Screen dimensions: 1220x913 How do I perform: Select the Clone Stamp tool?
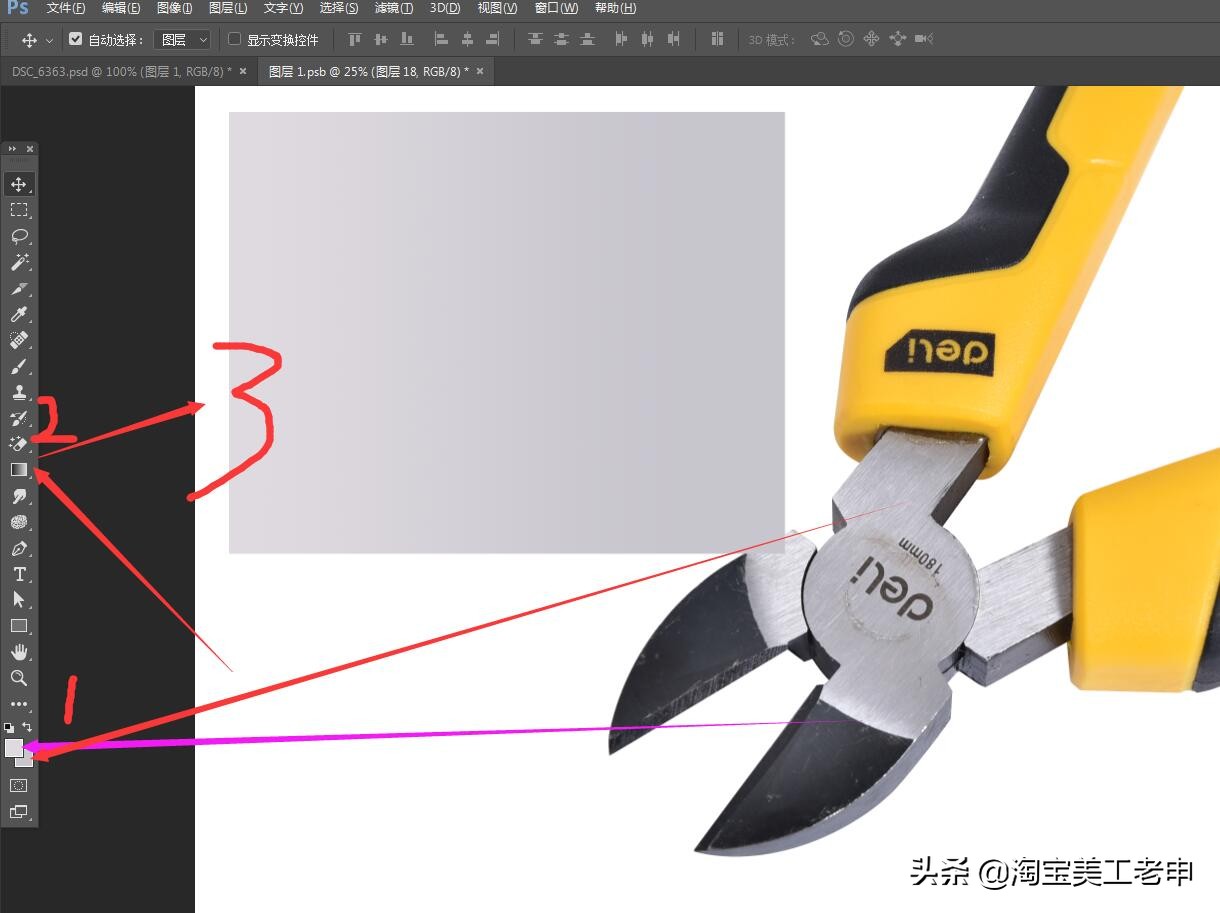(x=19, y=392)
